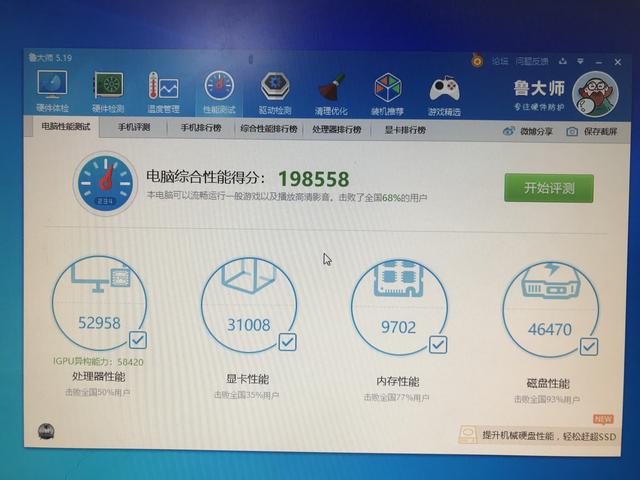The width and height of the screenshot is (640, 480).
Task: Click the 内存性能 label
Action: (398, 381)
